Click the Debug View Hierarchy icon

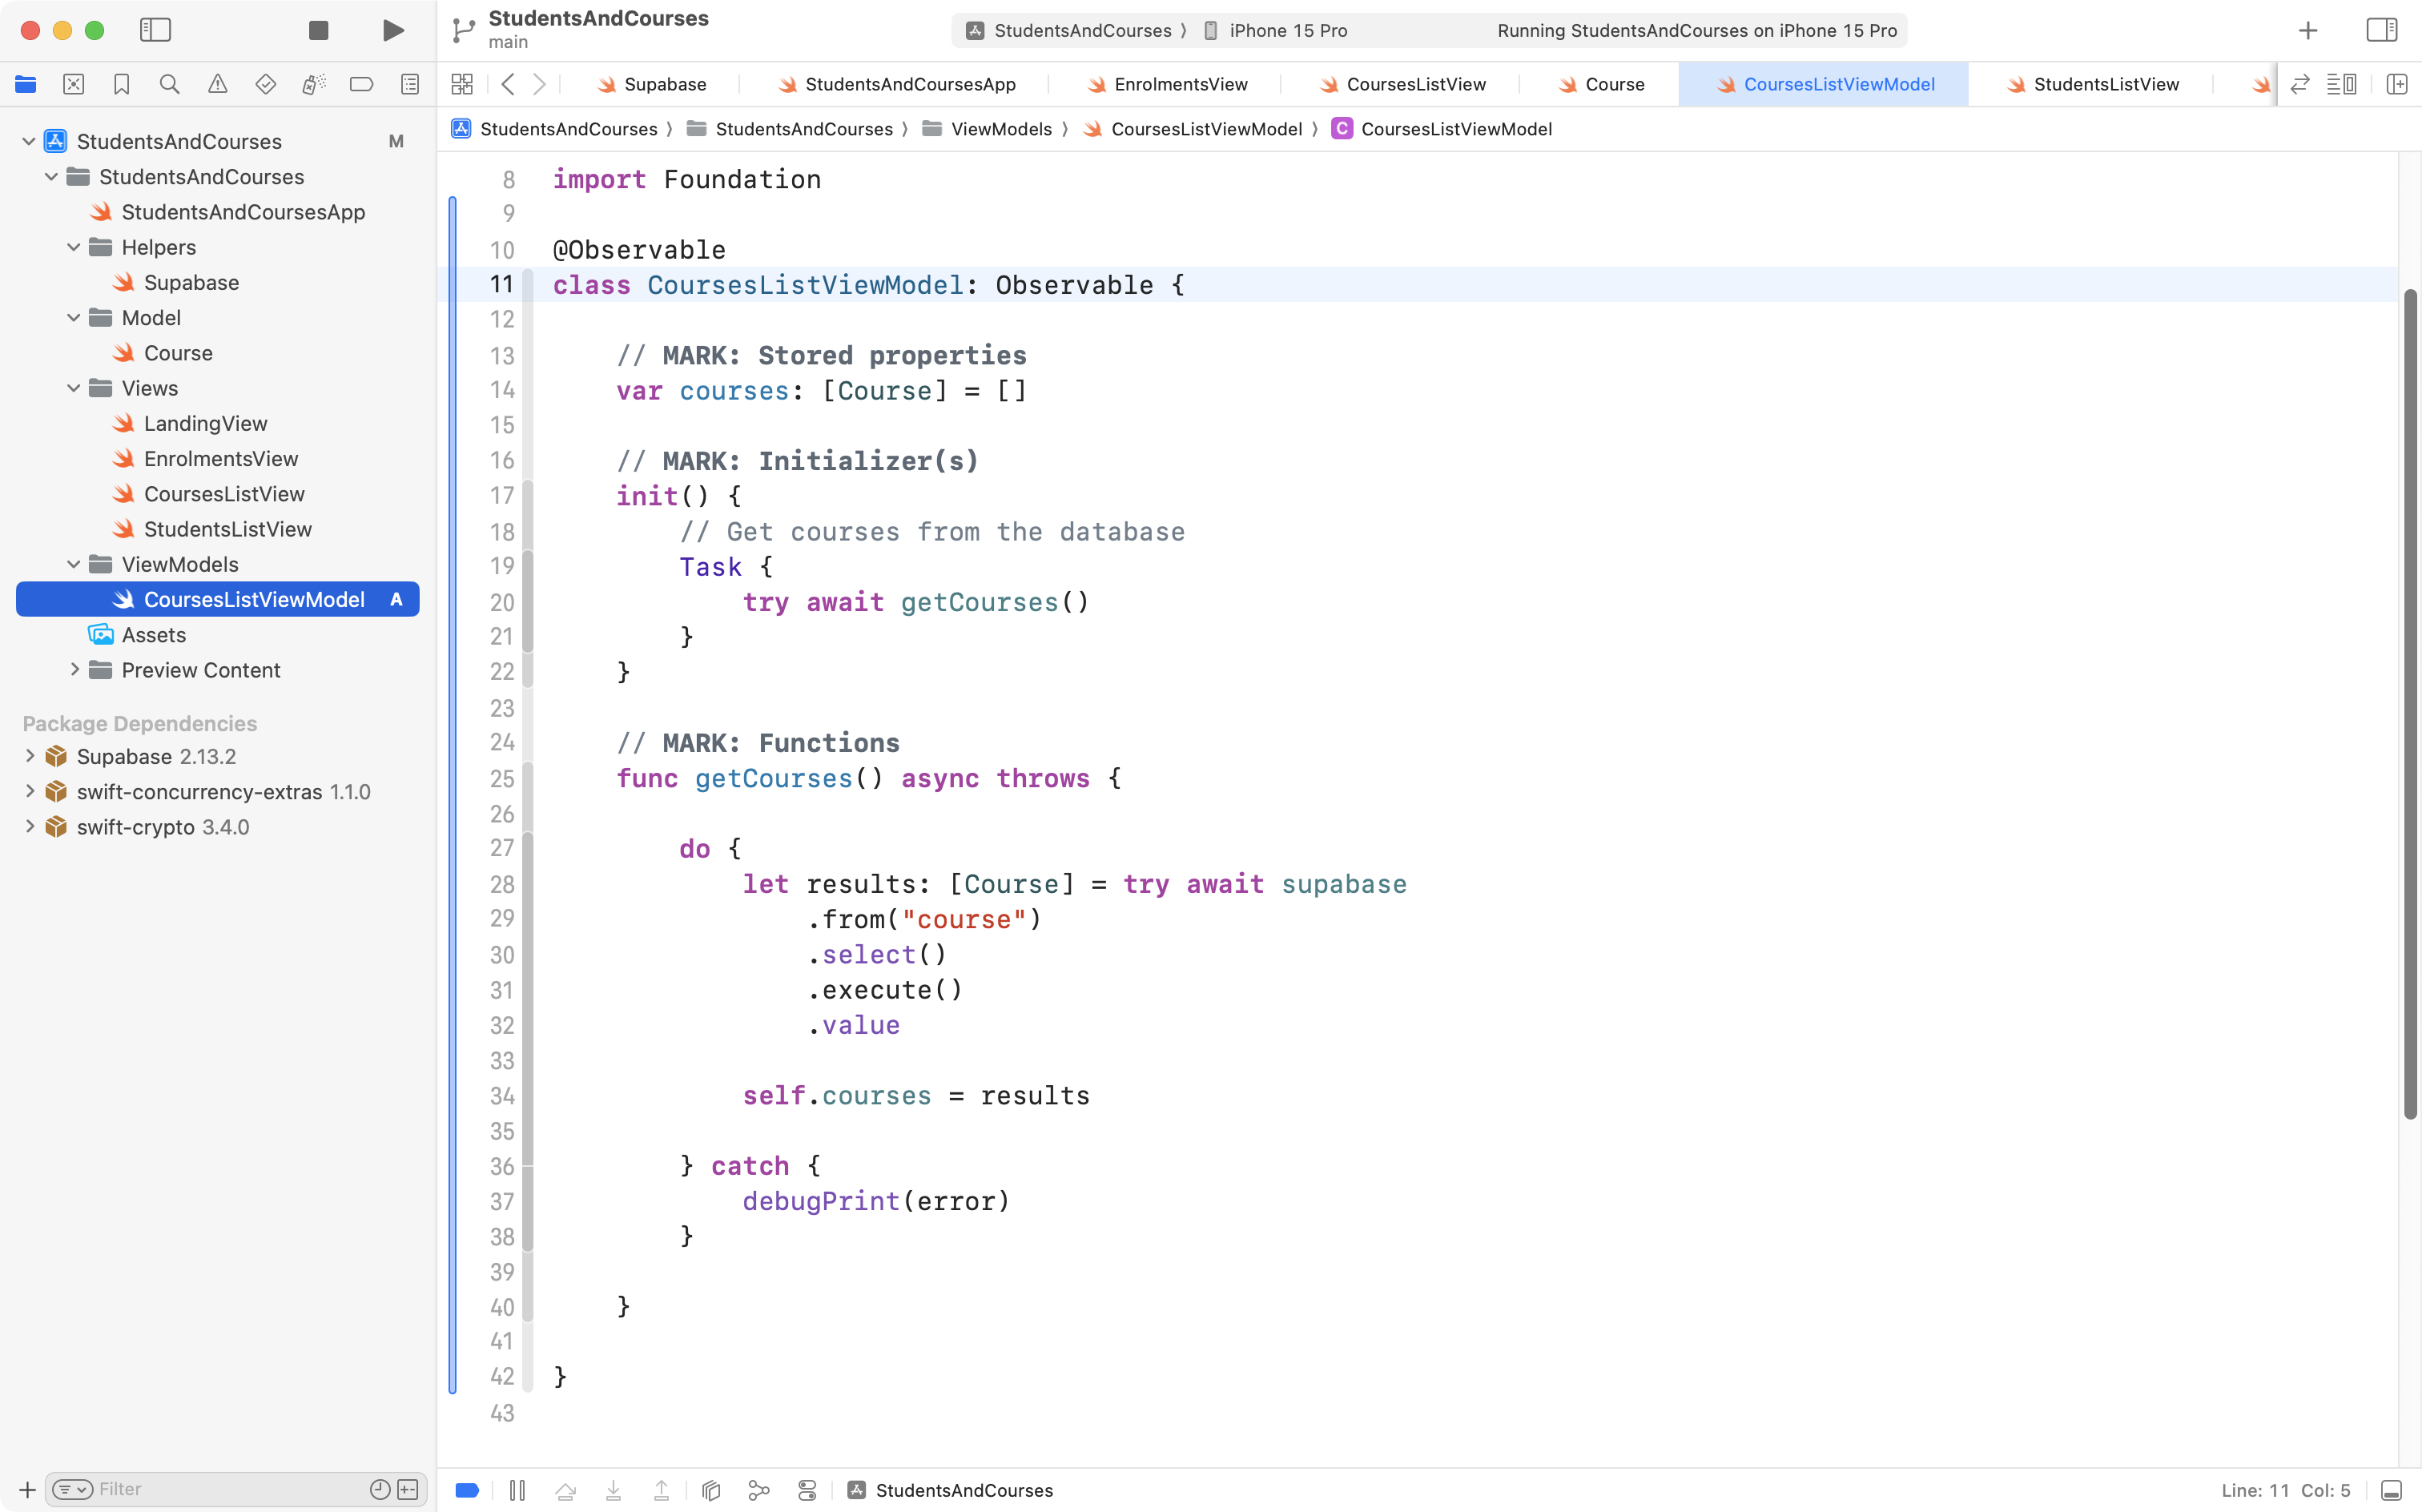[x=711, y=1490]
